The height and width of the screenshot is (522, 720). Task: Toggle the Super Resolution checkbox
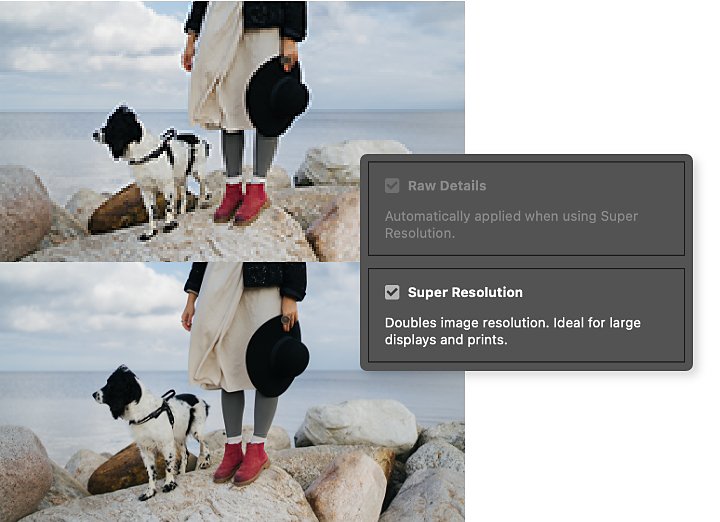pos(392,292)
